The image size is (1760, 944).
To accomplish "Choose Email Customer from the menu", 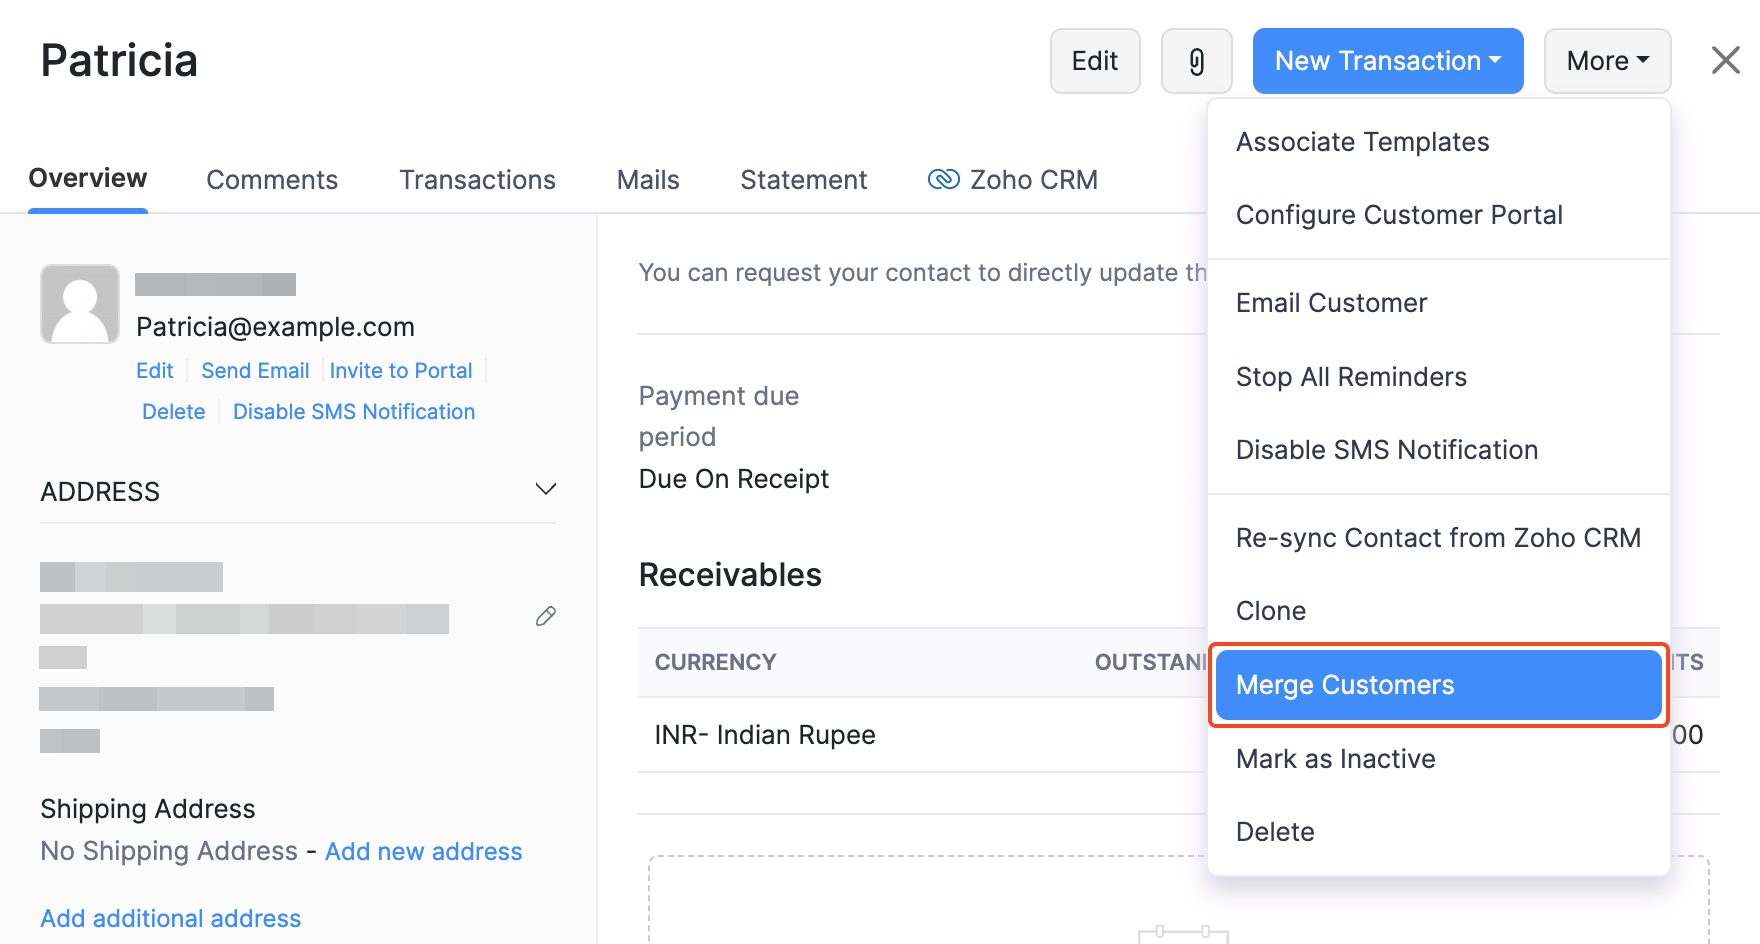I will pos(1331,302).
